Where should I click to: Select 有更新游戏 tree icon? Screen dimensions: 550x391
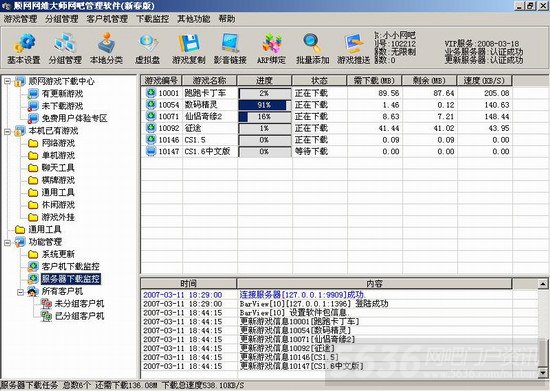[x=33, y=94]
